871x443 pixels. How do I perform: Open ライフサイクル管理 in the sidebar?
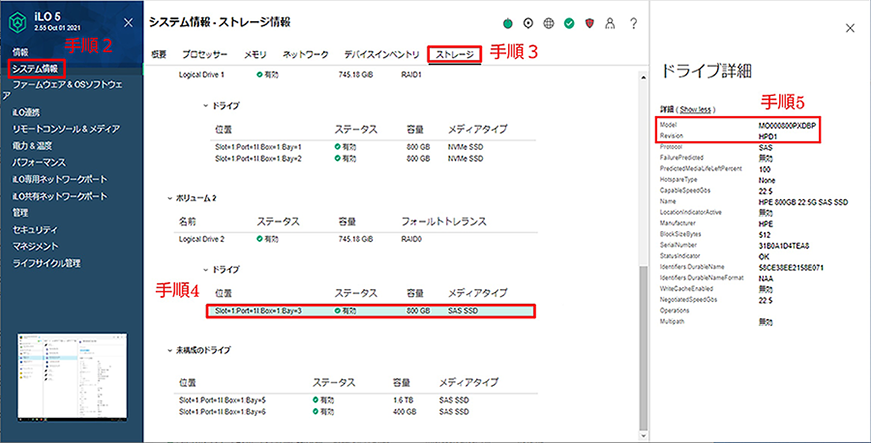point(47,263)
